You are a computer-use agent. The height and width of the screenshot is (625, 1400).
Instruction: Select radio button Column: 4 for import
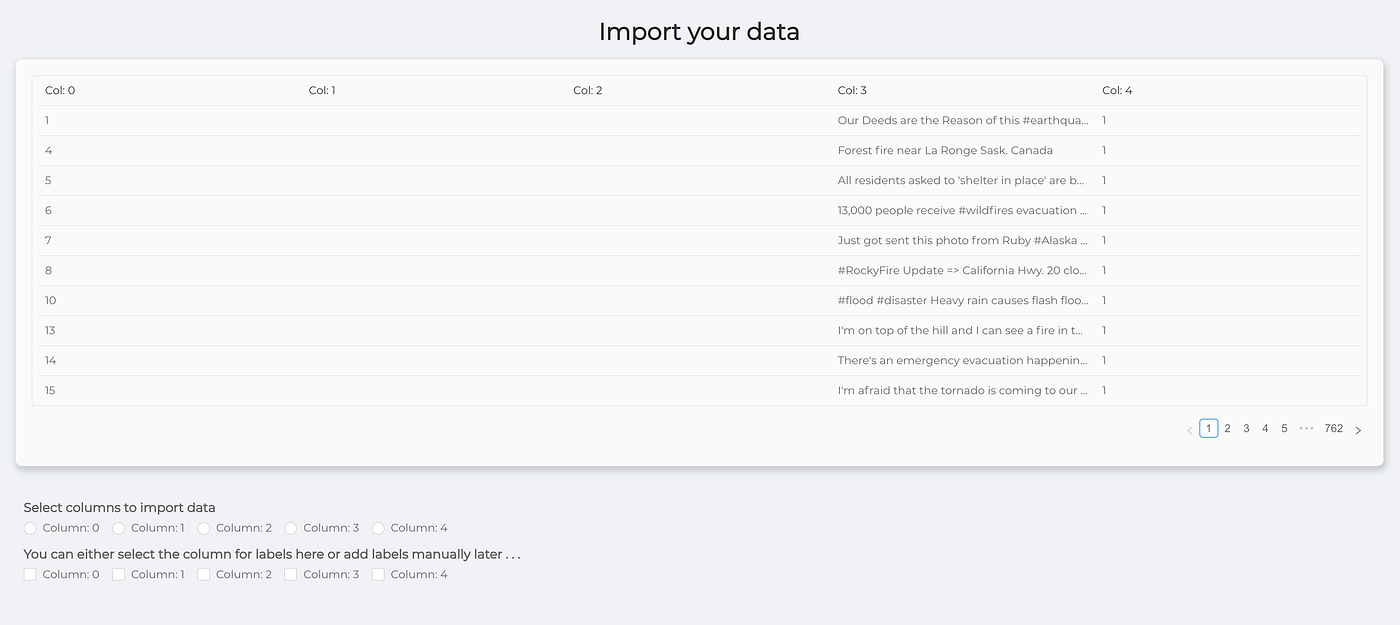click(378, 527)
